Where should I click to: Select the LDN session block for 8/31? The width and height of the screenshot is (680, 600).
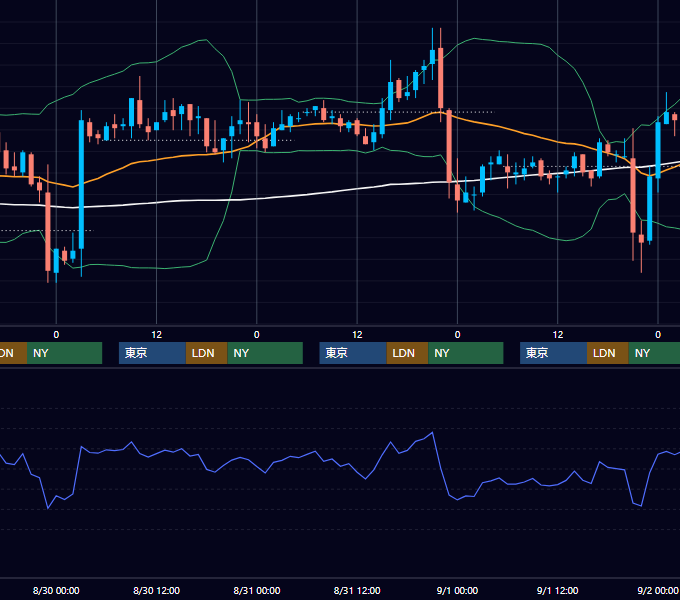pos(407,353)
